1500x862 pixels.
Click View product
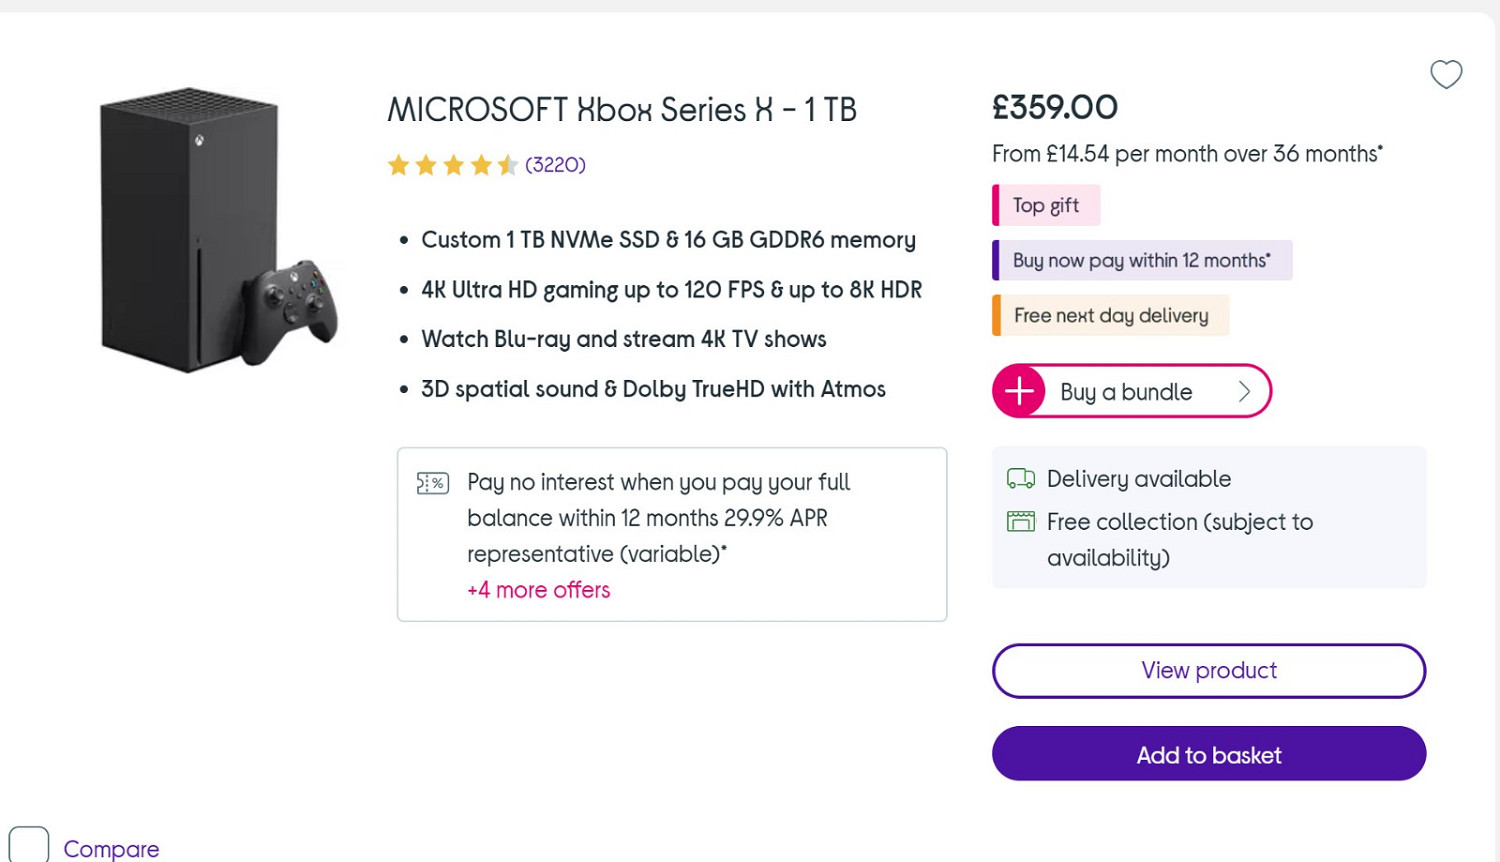coord(1208,670)
